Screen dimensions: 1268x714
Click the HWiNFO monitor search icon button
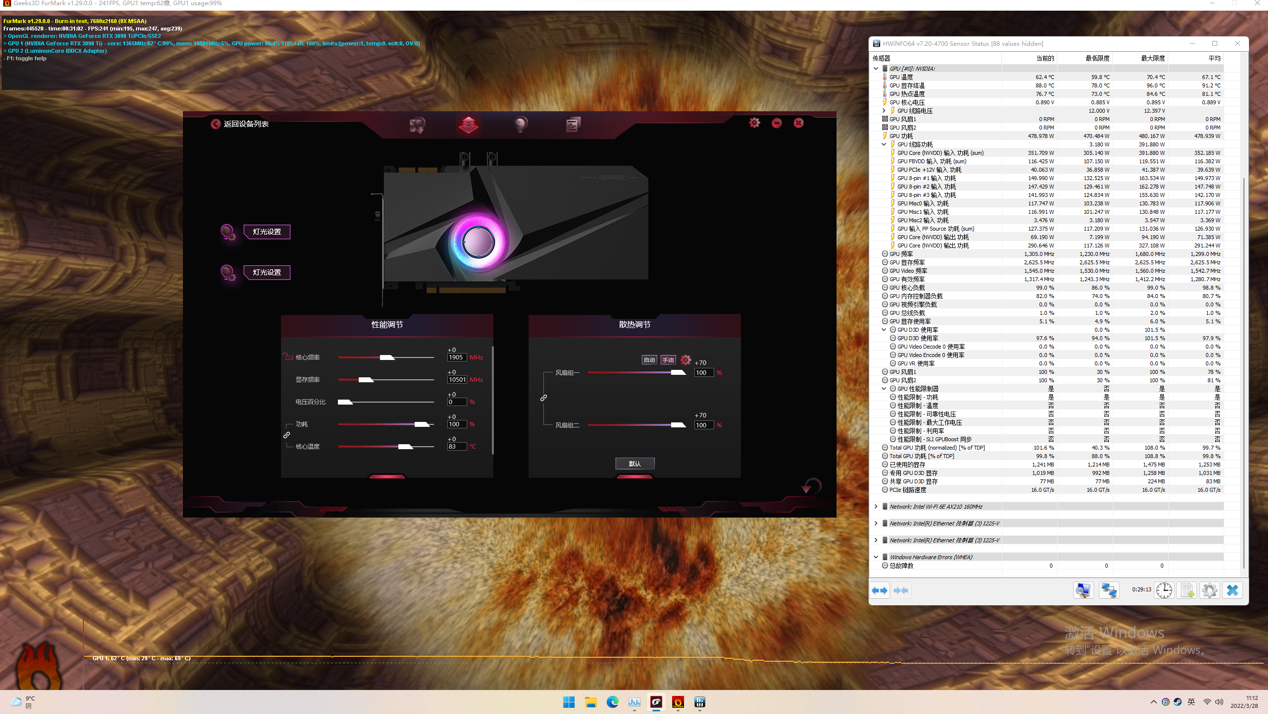pos(1083,590)
